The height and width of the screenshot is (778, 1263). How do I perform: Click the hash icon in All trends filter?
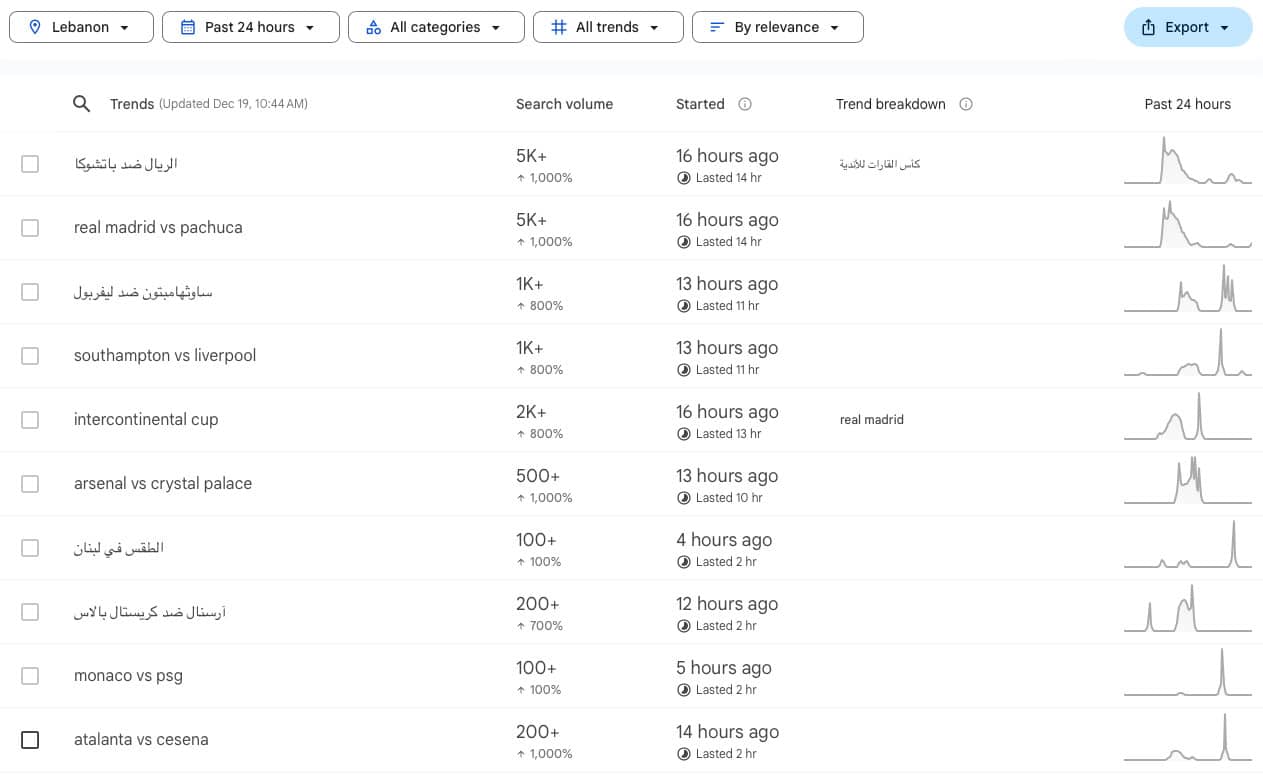pyautogui.click(x=558, y=27)
